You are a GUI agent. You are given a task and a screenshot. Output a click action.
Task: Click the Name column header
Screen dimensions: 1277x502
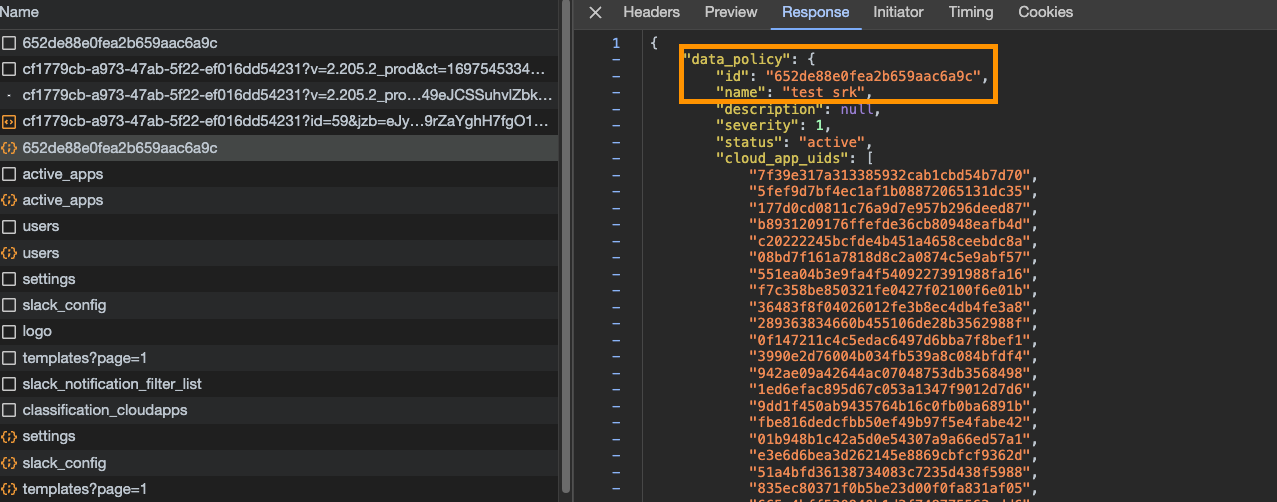[x=21, y=13]
